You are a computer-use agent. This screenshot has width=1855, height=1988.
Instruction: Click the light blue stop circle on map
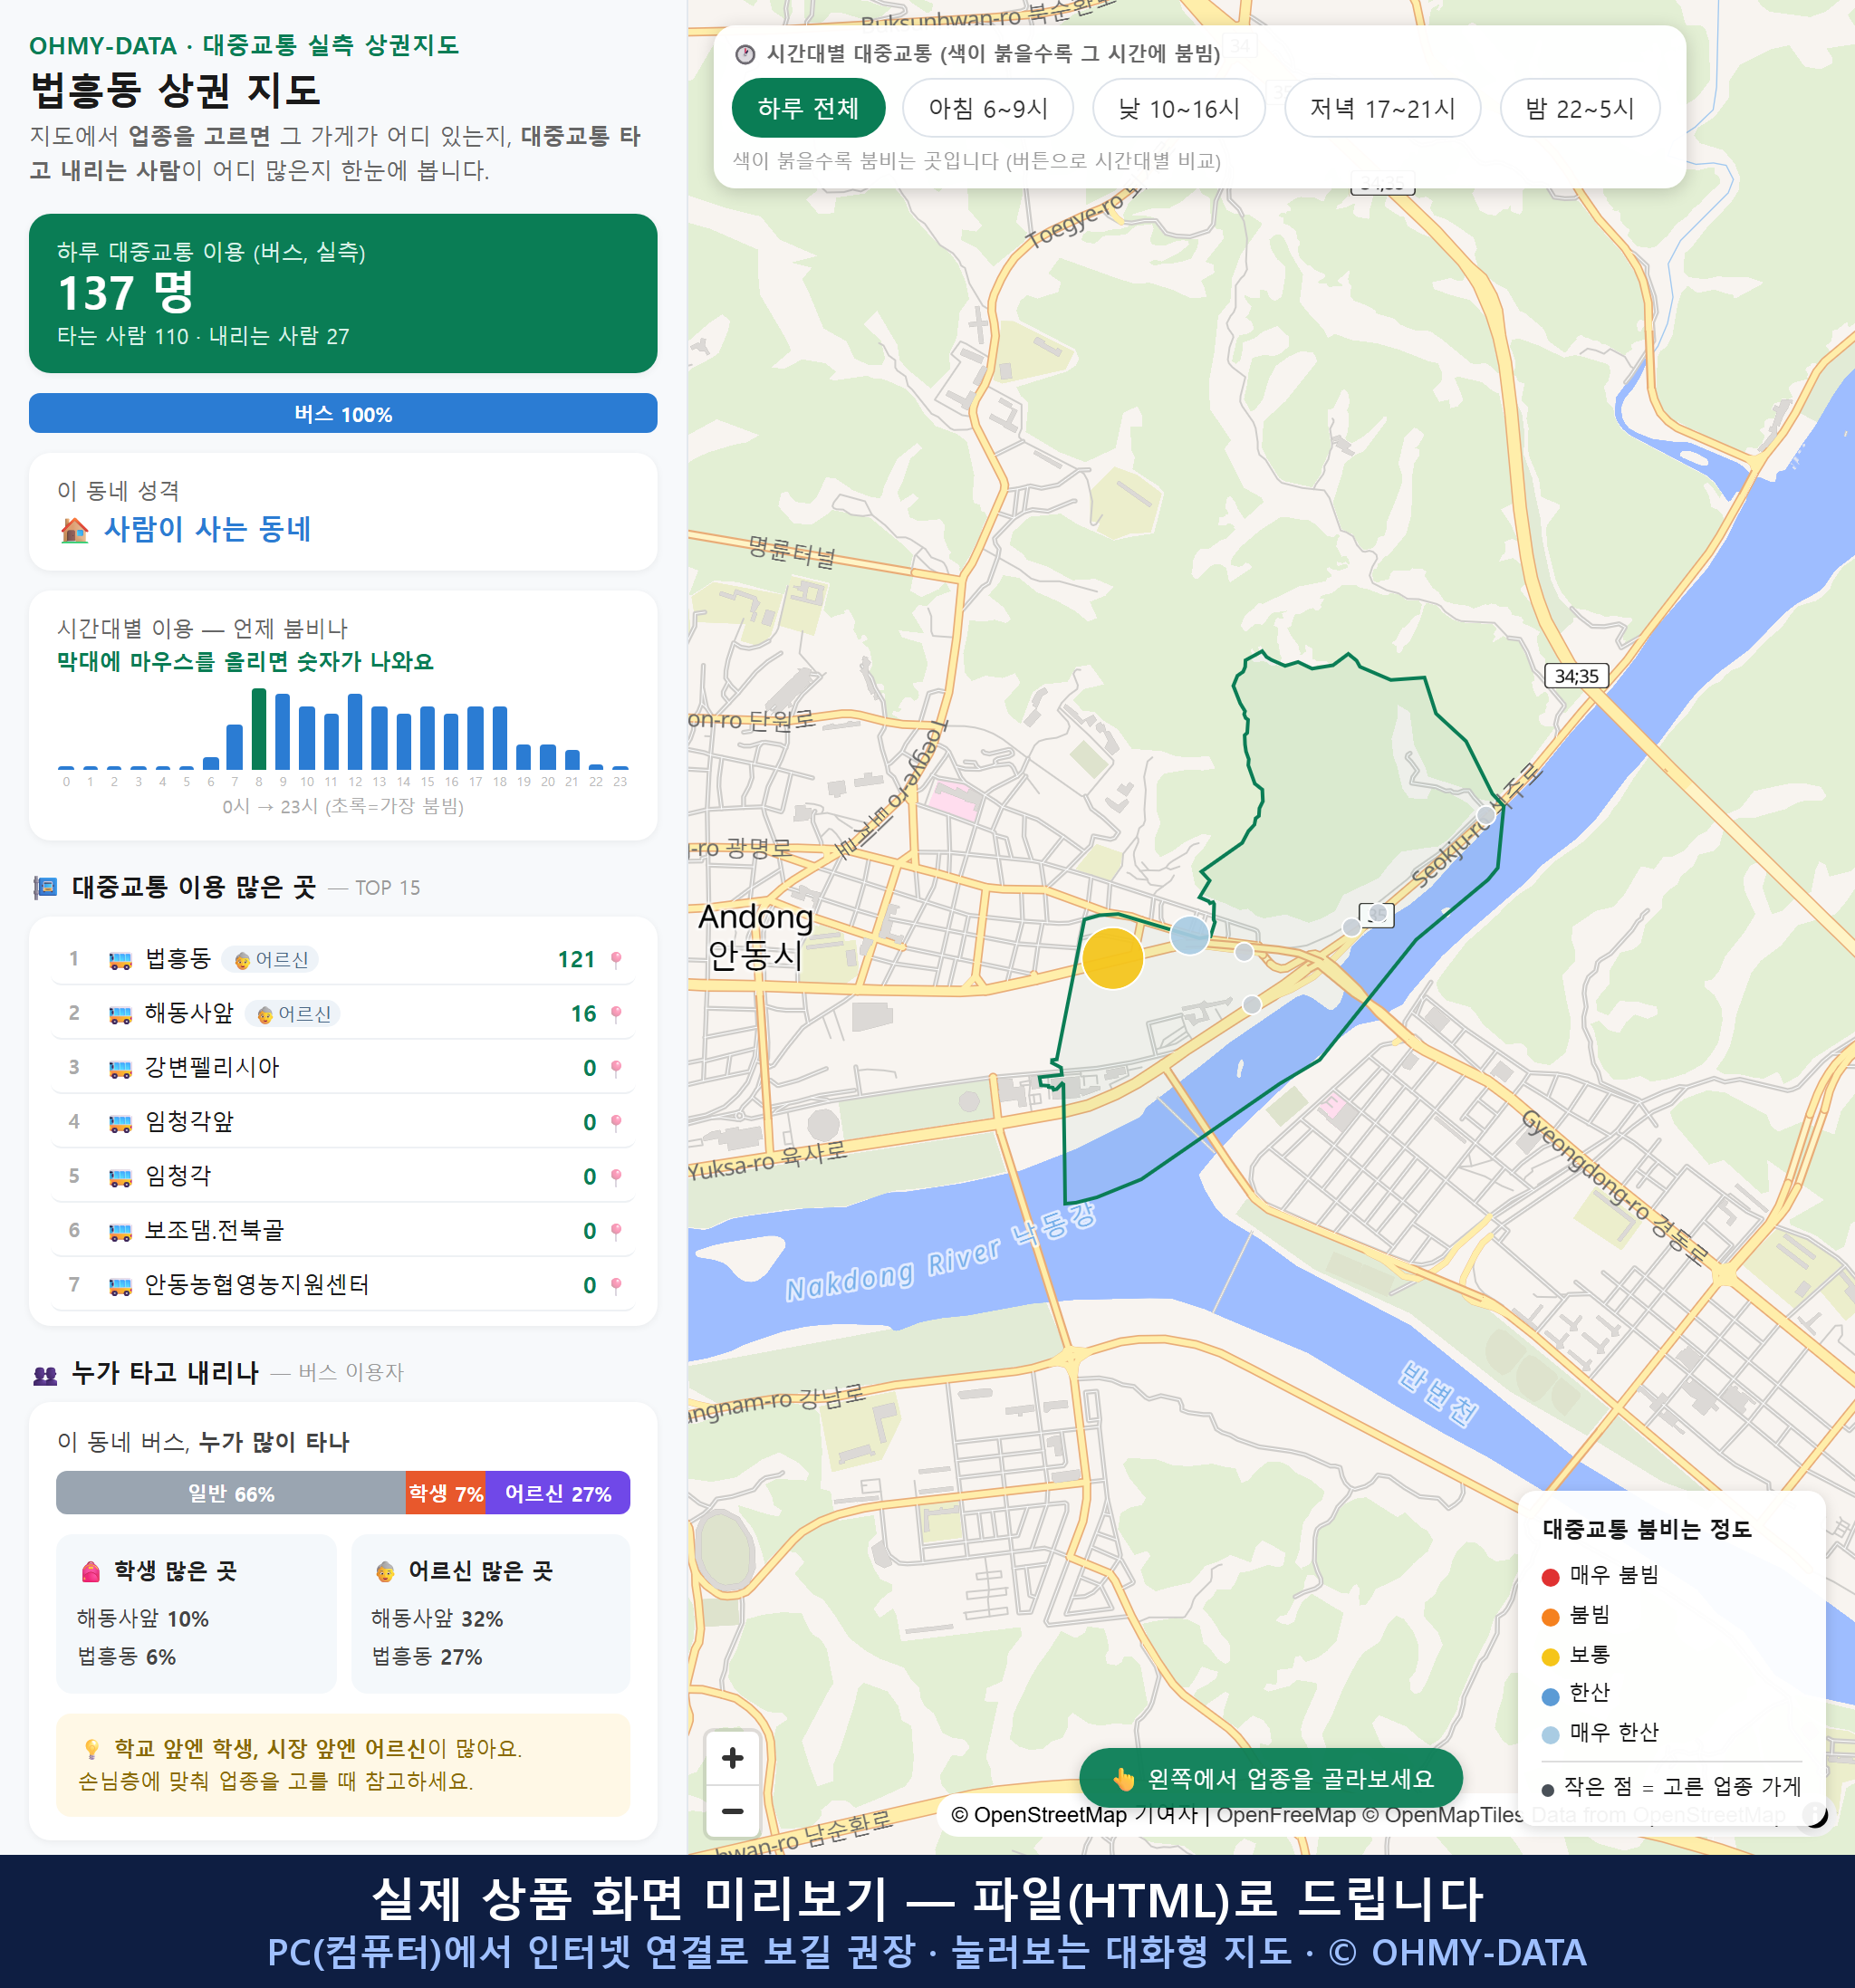(x=1189, y=935)
